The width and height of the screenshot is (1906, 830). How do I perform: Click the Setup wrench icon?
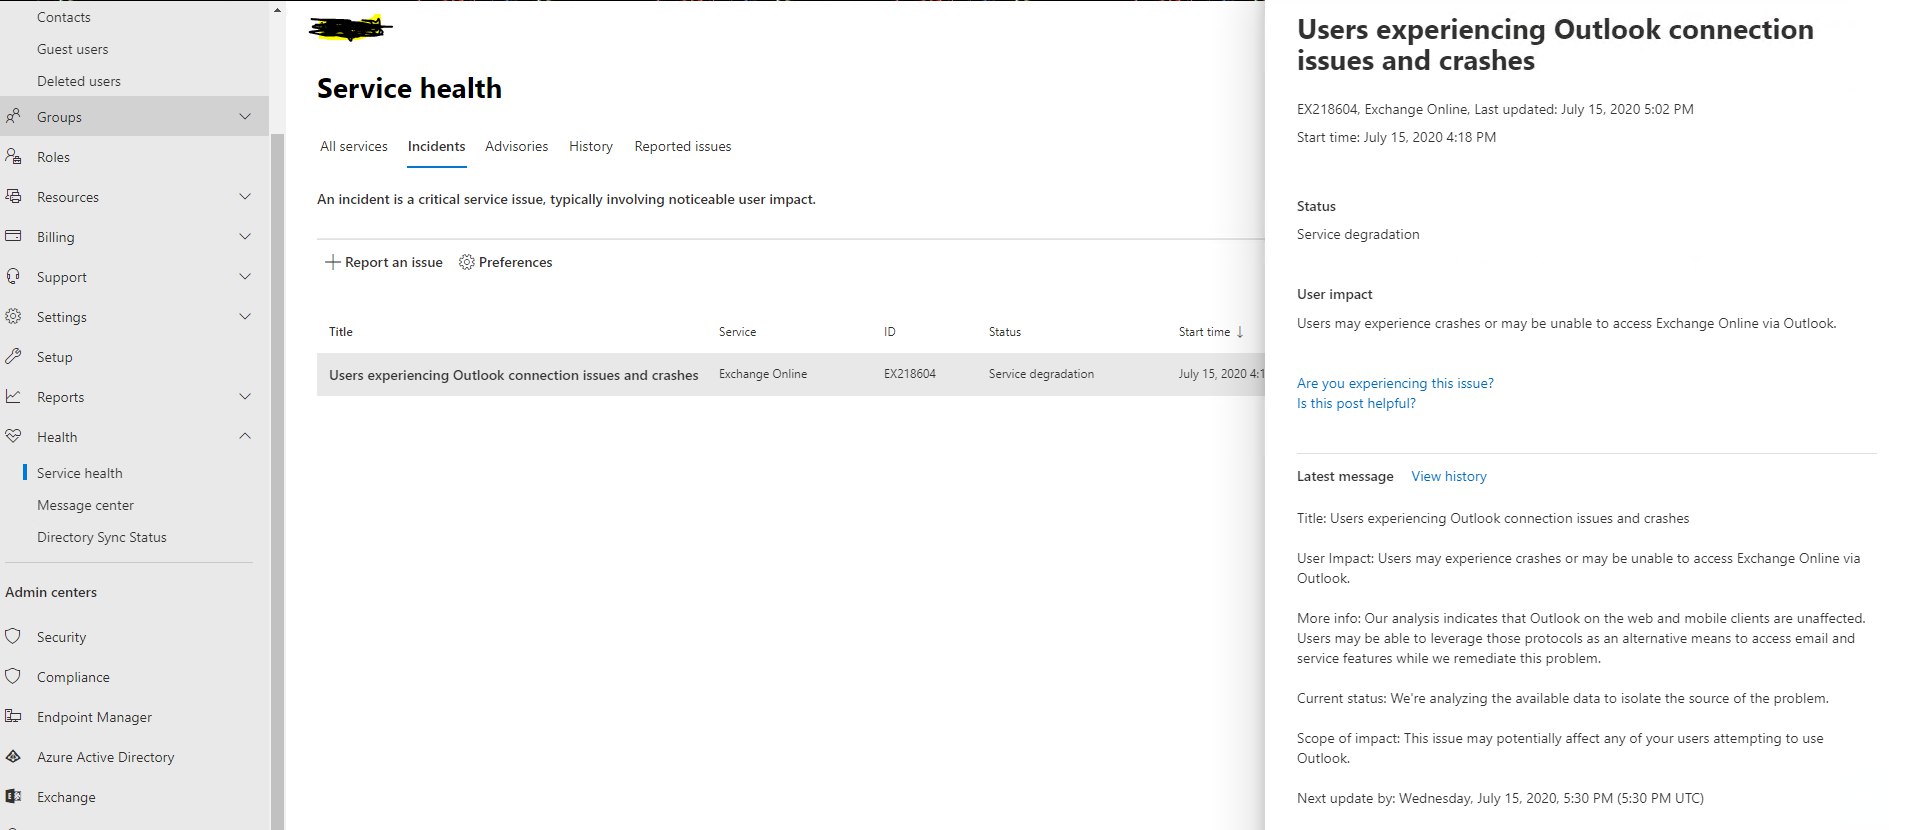coord(13,357)
